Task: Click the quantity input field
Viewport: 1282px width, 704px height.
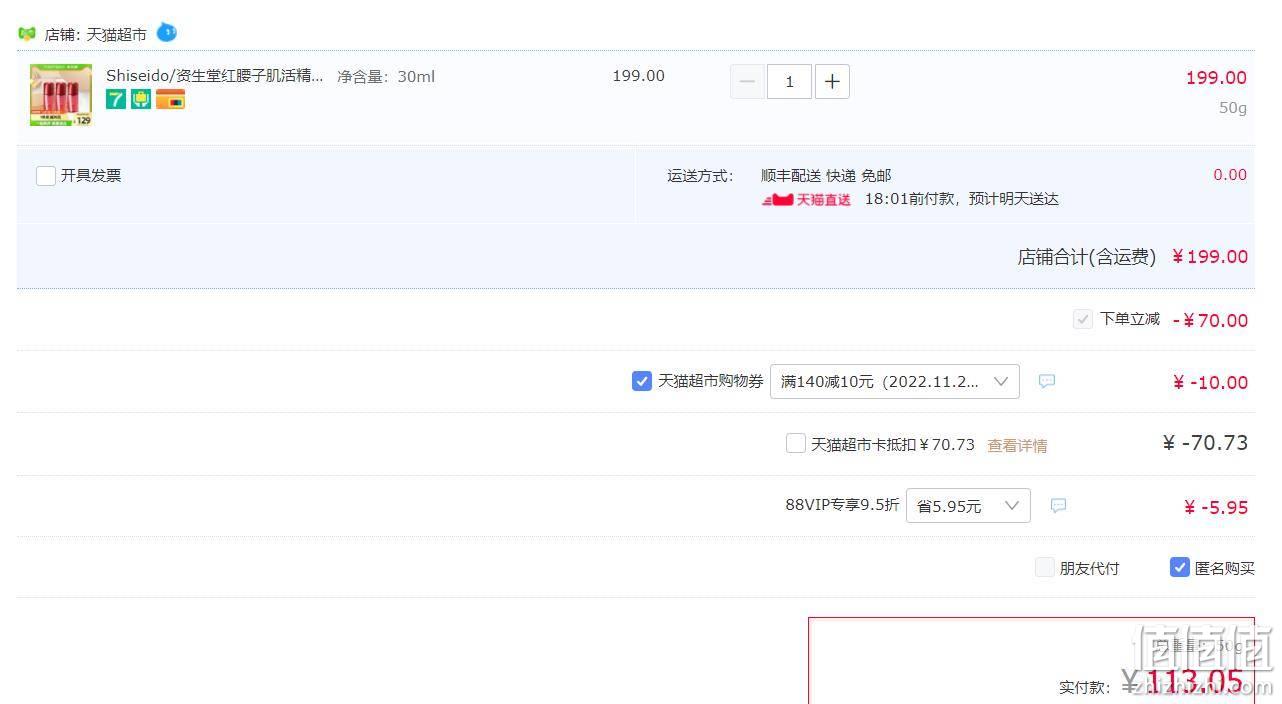Action: (x=789, y=81)
